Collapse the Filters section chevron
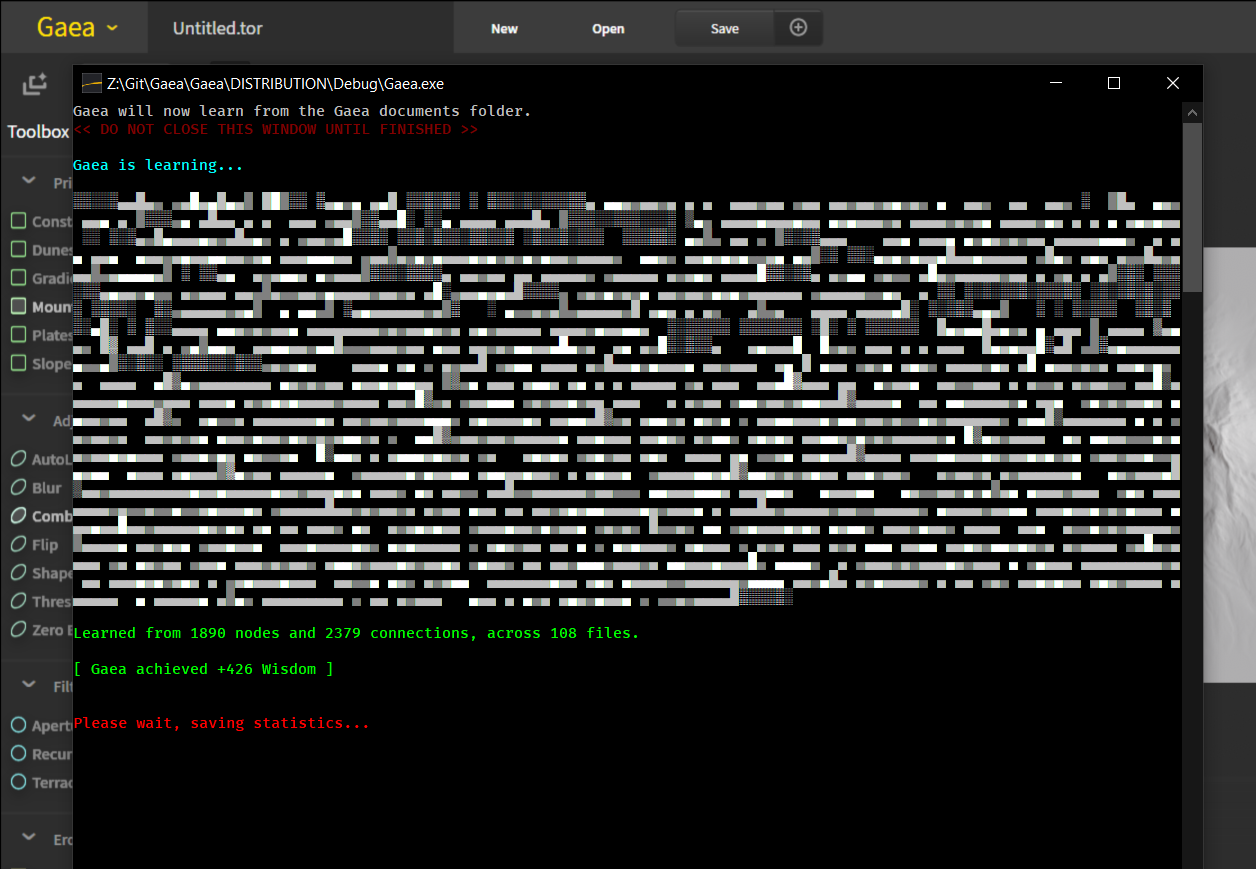Image resolution: width=1256 pixels, height=869 pixels. point(30,685)
